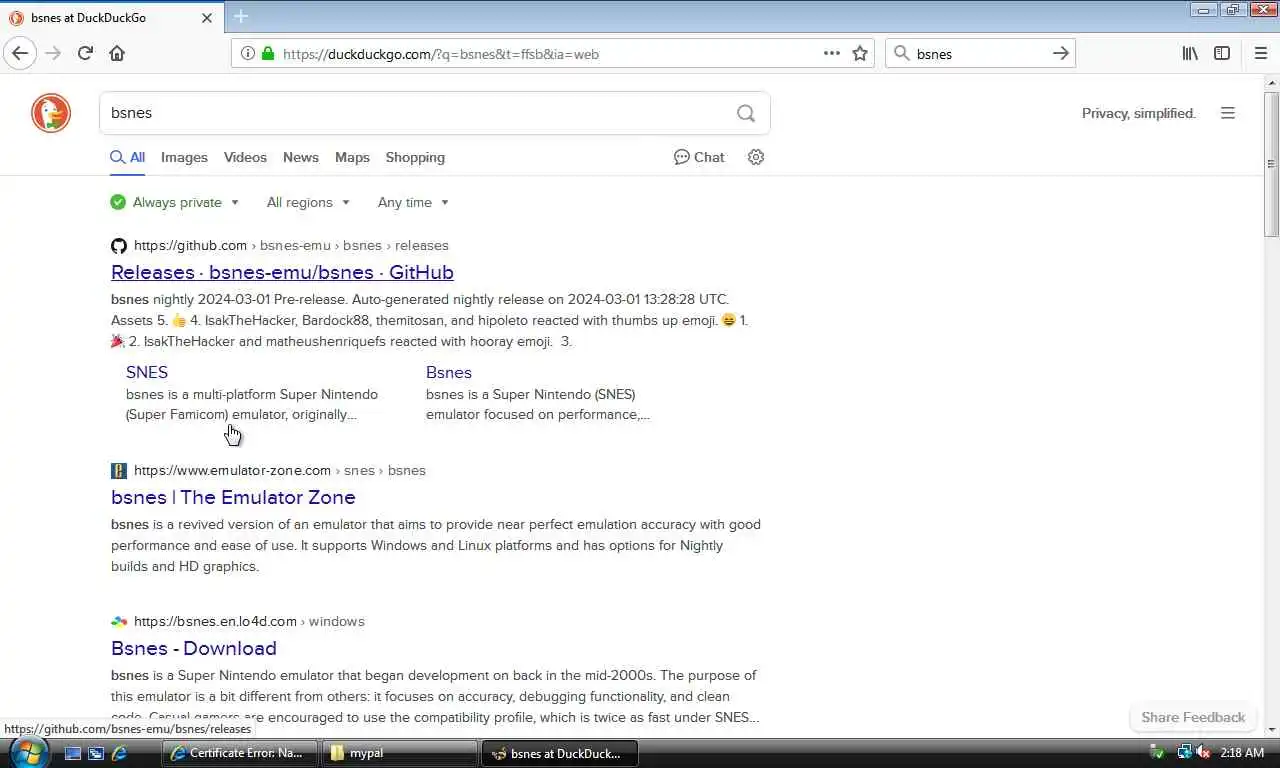The height and width of the screenshot is (768, 1280).
Task: Switch to mypal folder taskbar window
Action: point(399,753)
